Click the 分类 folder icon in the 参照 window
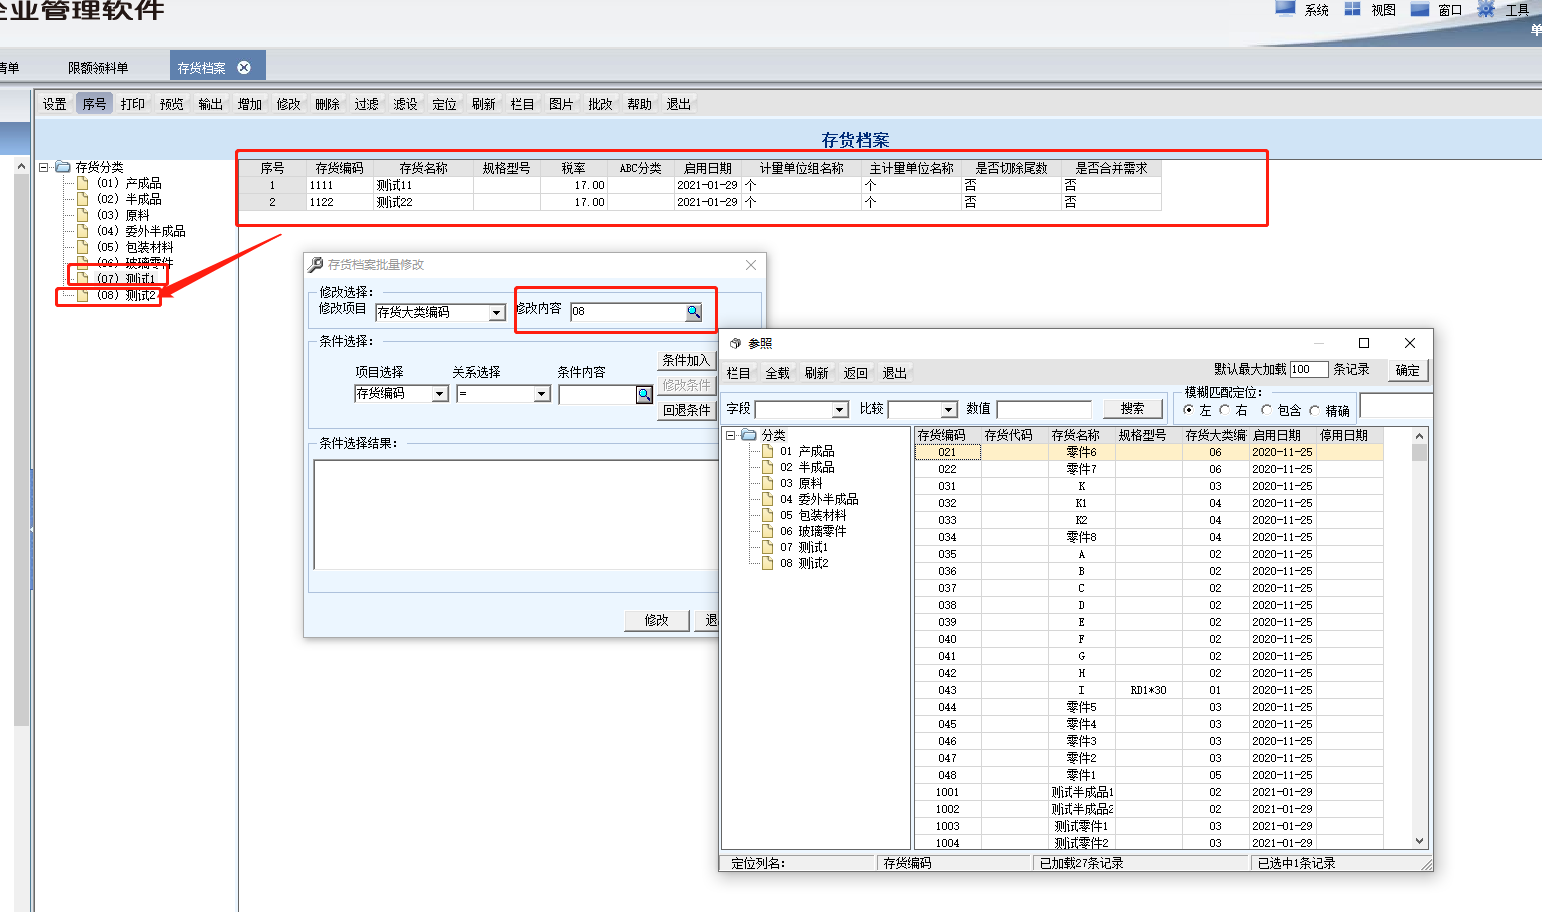Viewport: 1542px width, 912px height. point(749,435)
